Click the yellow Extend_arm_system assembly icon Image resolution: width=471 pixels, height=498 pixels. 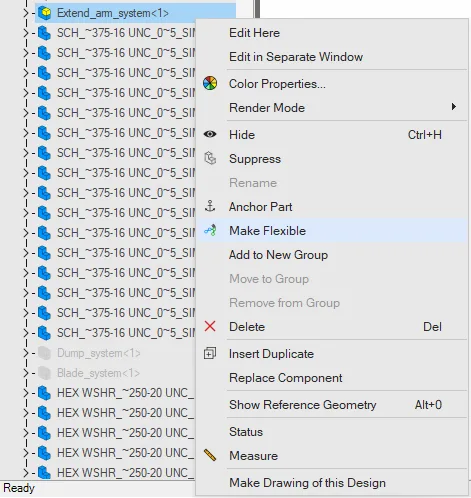(44, 13)
